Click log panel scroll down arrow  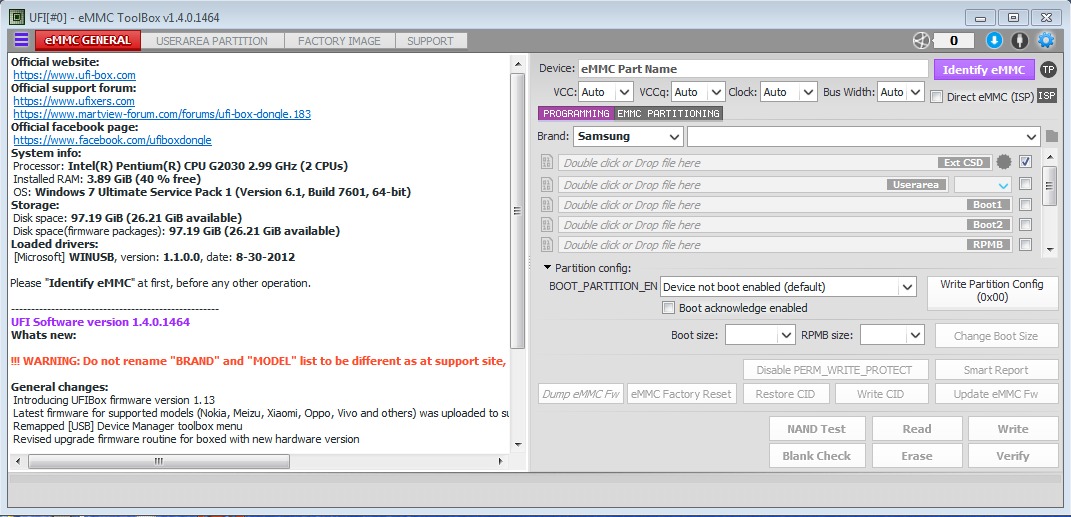click(518, 445)
